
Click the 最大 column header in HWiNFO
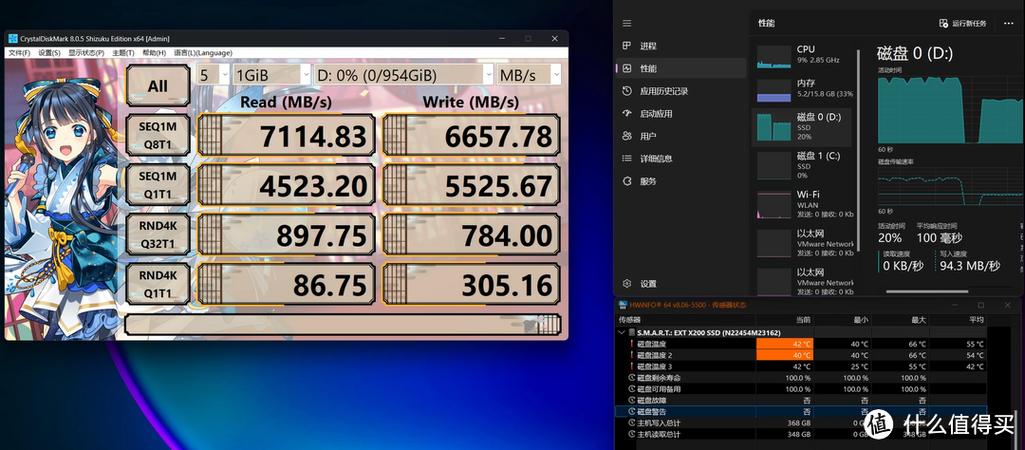coord(901,320)
